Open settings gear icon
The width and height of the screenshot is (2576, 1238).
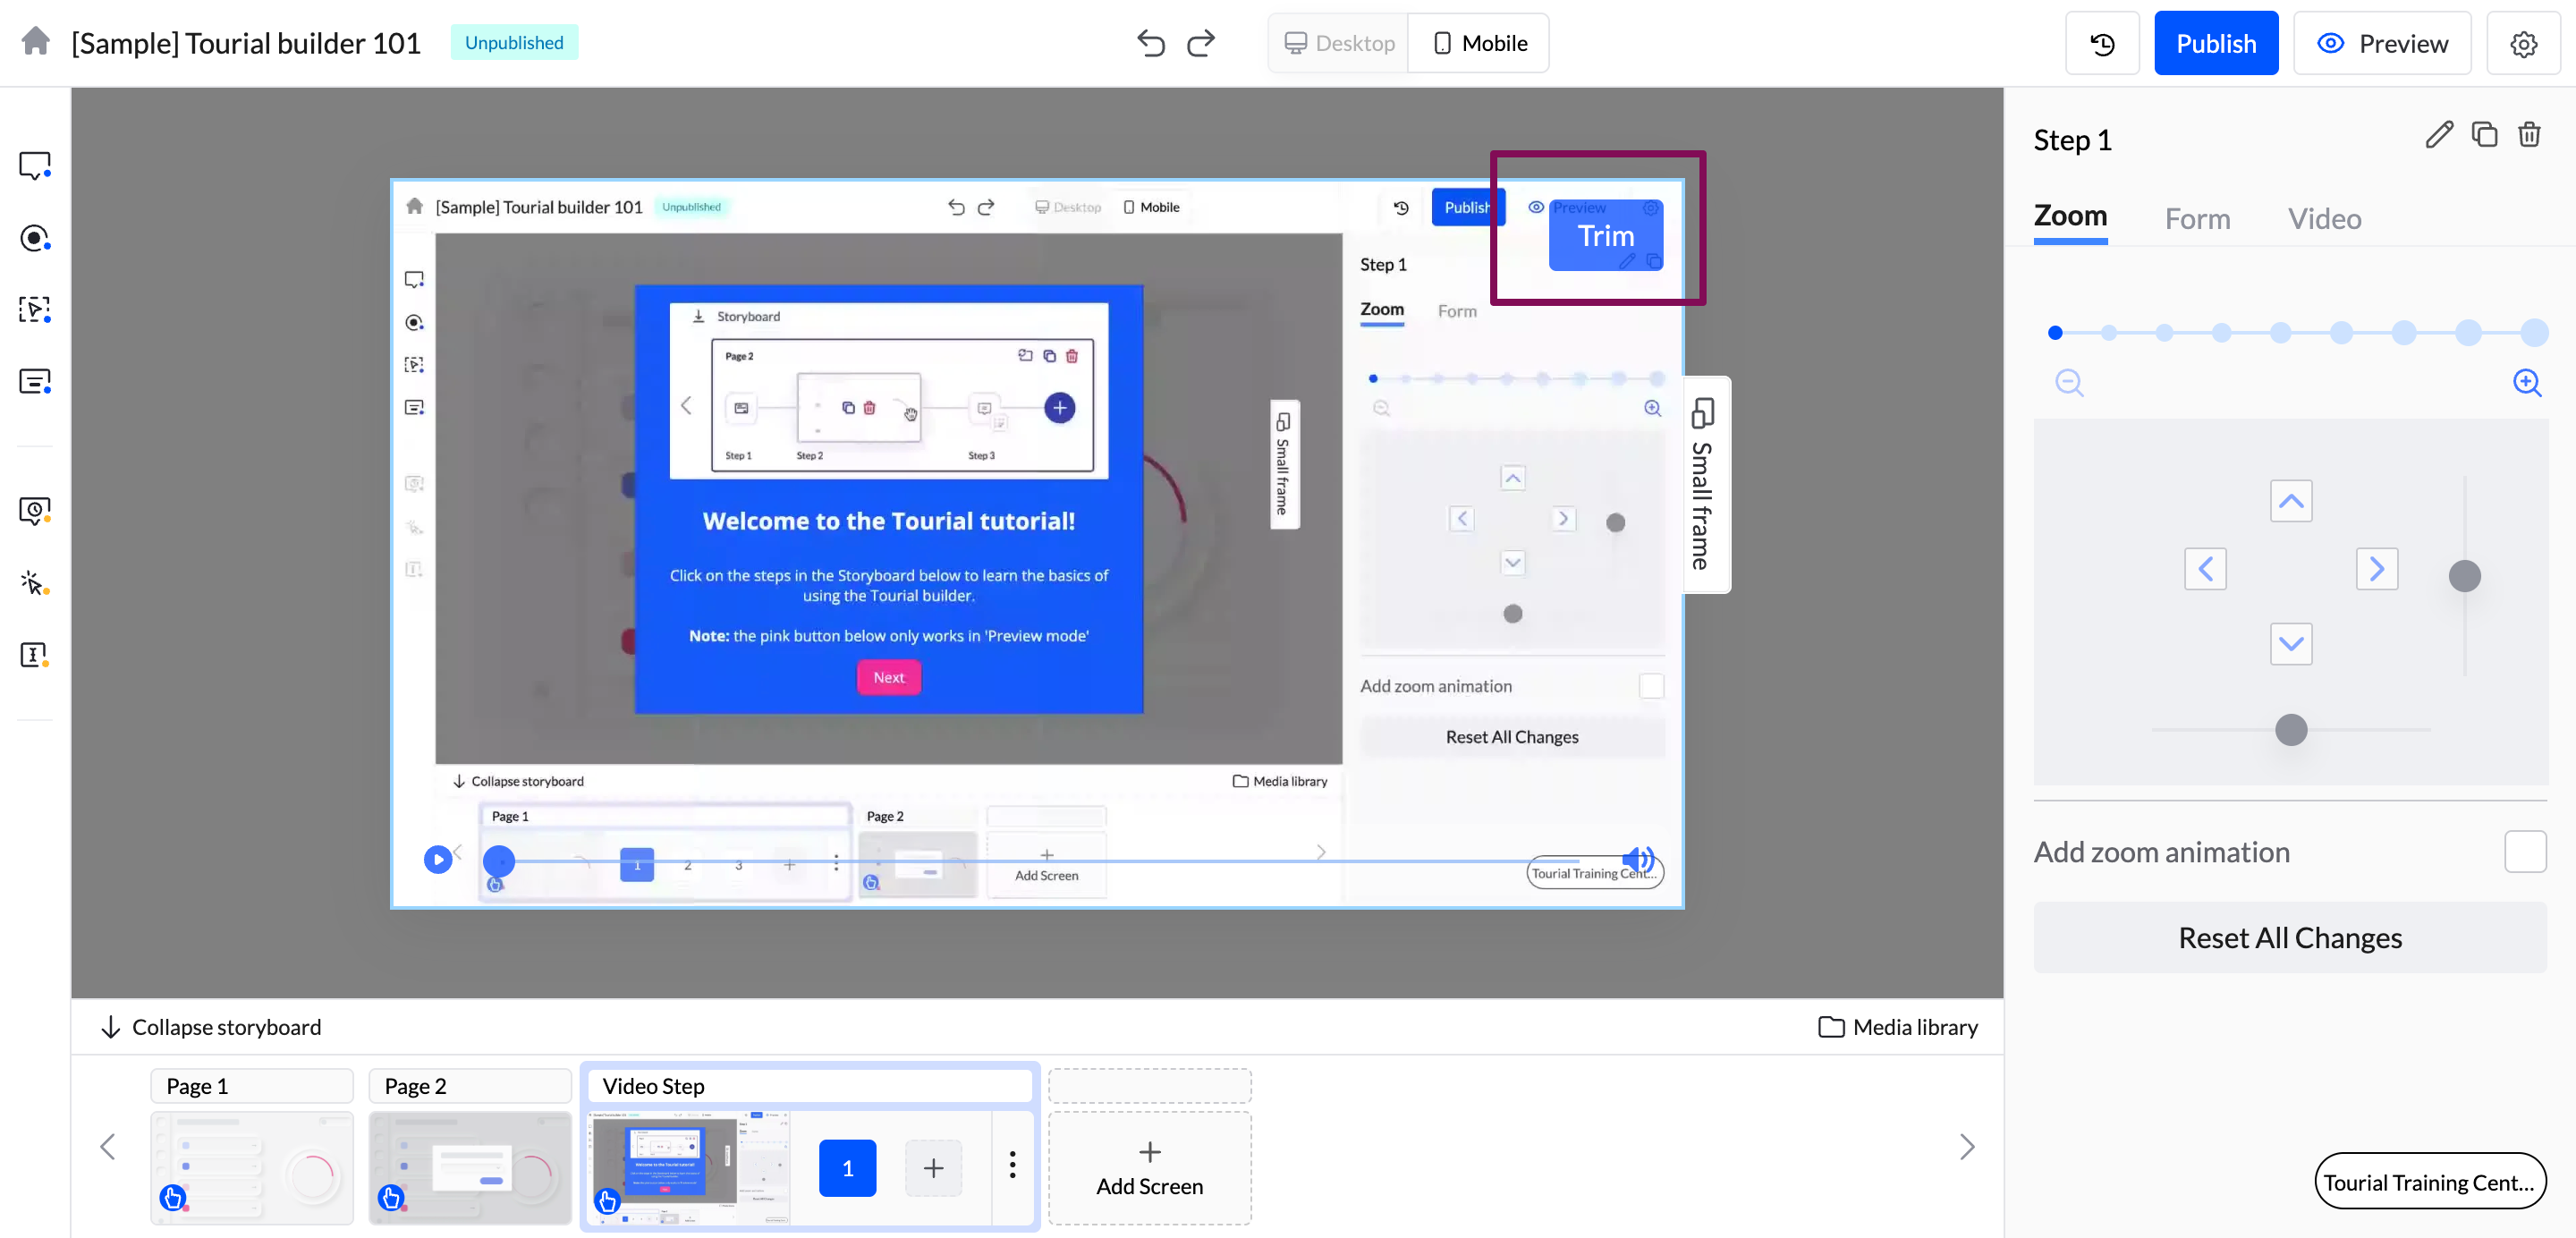2523,44
